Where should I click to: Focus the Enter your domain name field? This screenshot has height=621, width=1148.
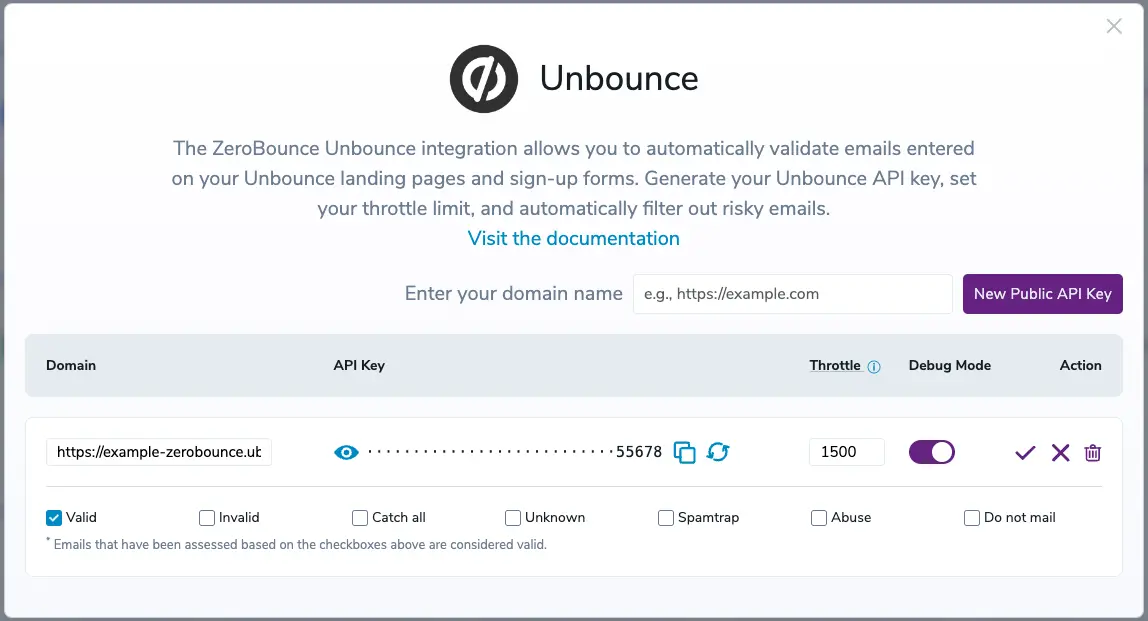tap(792, 294)
